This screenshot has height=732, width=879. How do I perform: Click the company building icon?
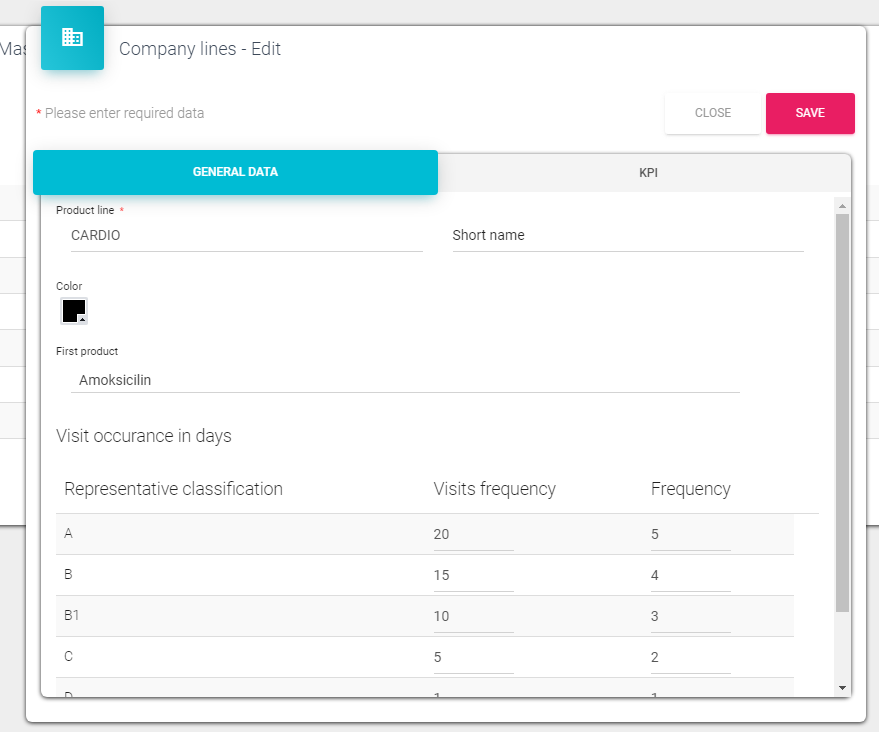[x=72, y=38]
